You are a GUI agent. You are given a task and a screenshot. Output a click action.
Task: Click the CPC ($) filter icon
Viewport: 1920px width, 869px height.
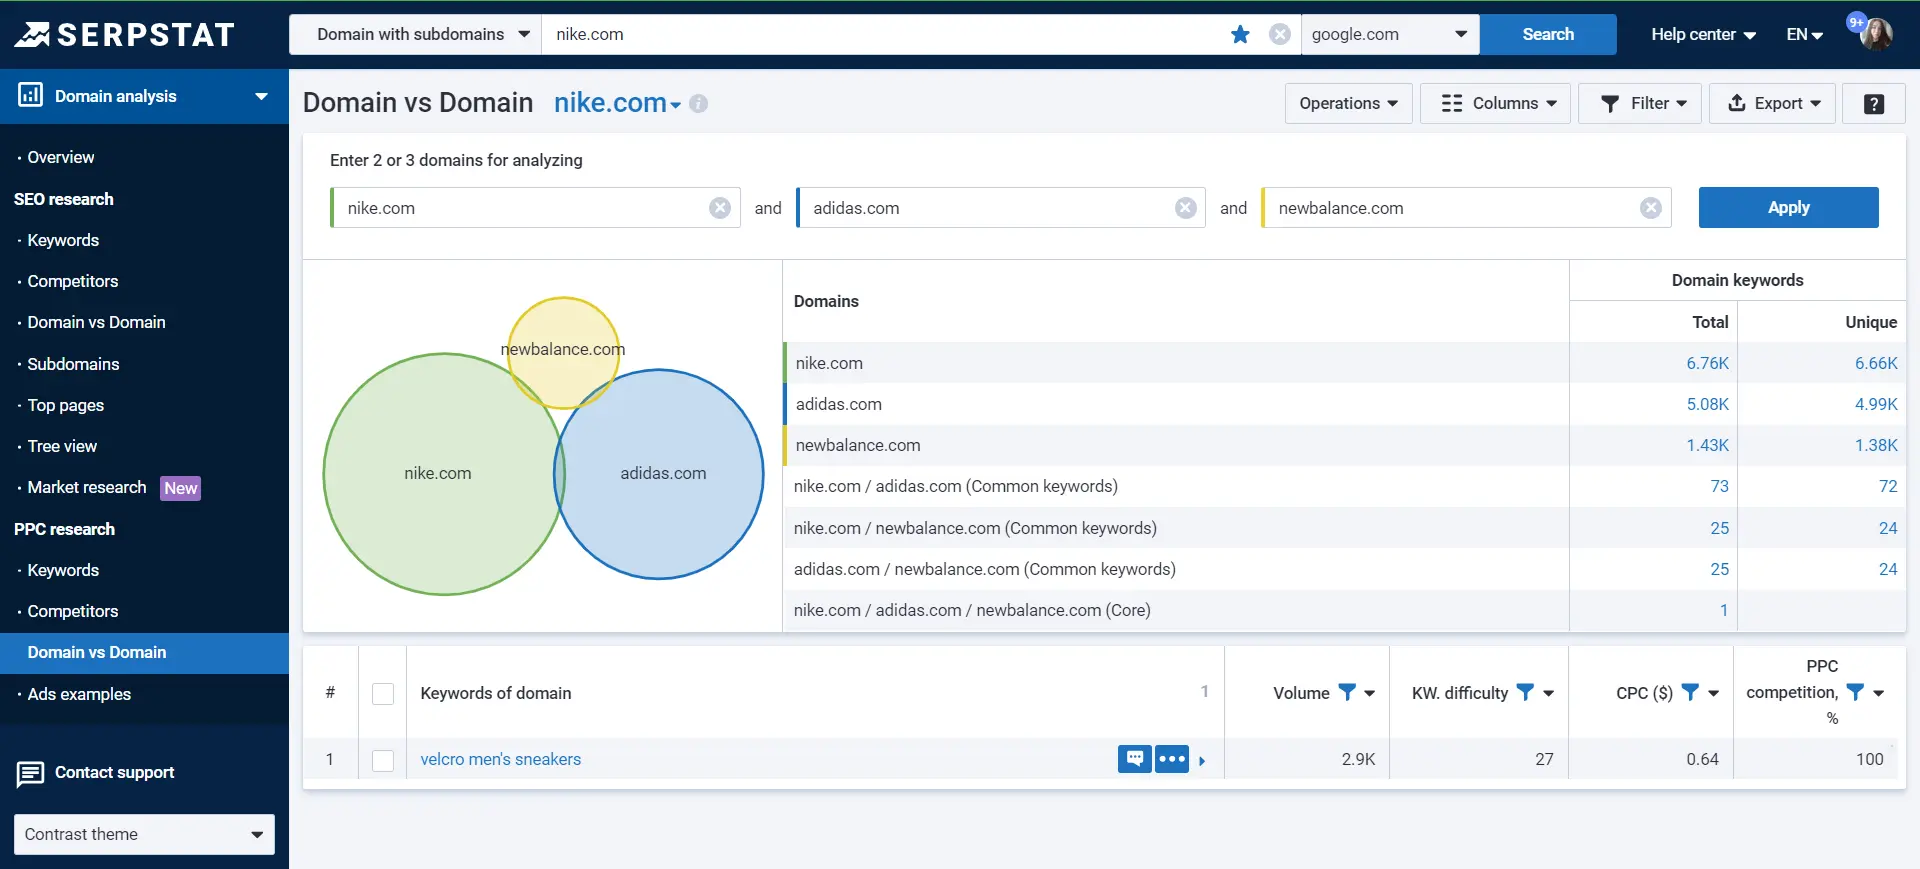pos(1690,692)
